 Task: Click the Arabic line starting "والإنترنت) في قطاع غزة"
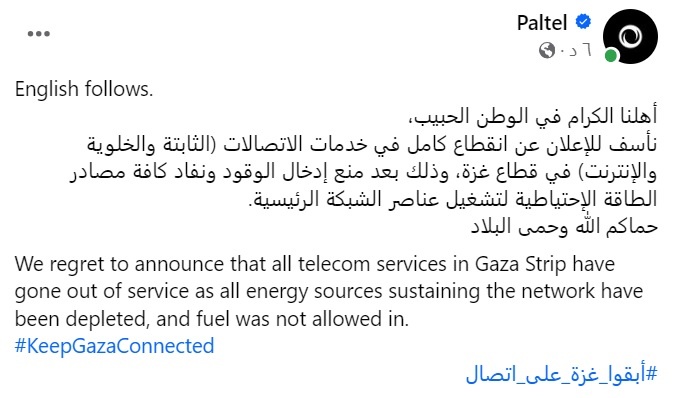click(363, 172)
